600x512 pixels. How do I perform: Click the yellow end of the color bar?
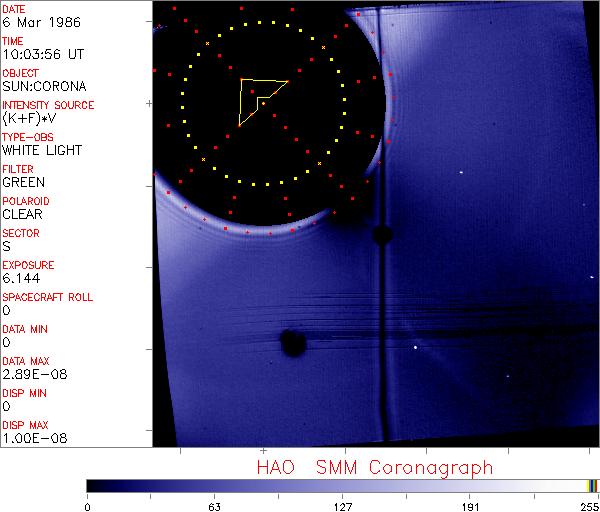[x=589, y=486]
